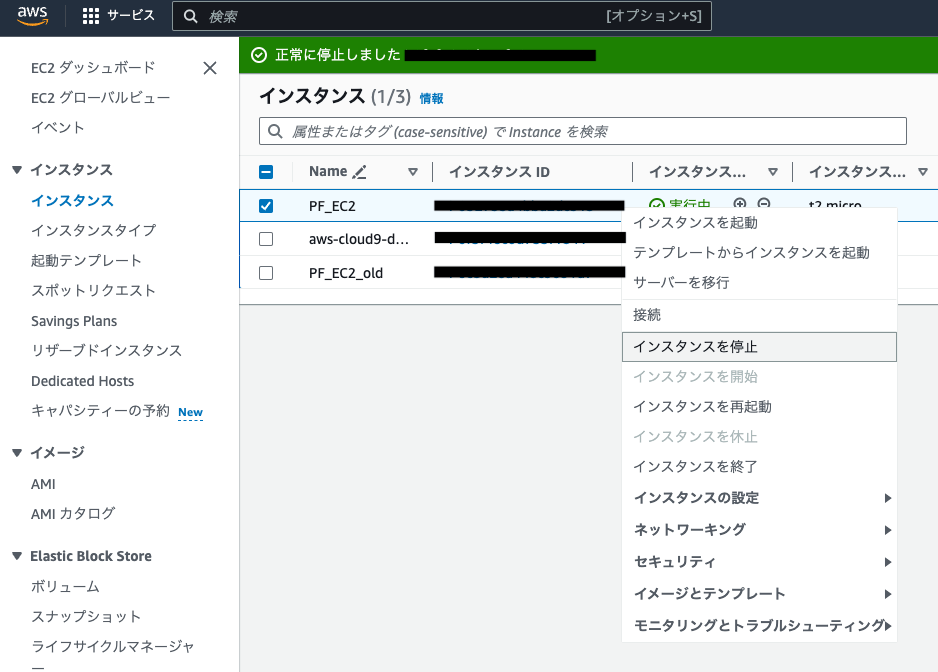Open リザーブドインスタンス in the sidebar
This screenshot has height=672, width=938.
[x=106, y=351]
